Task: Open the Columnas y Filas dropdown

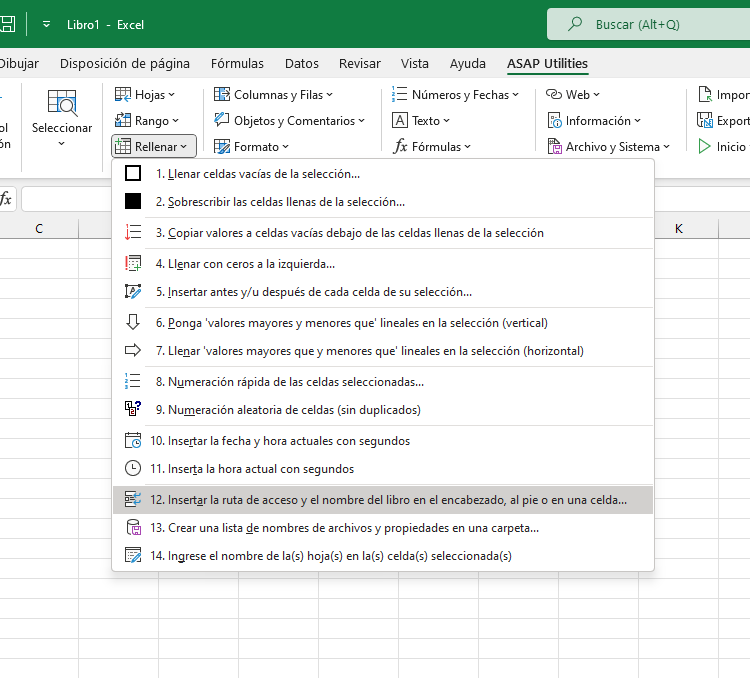Action: [x=273, y=95]
